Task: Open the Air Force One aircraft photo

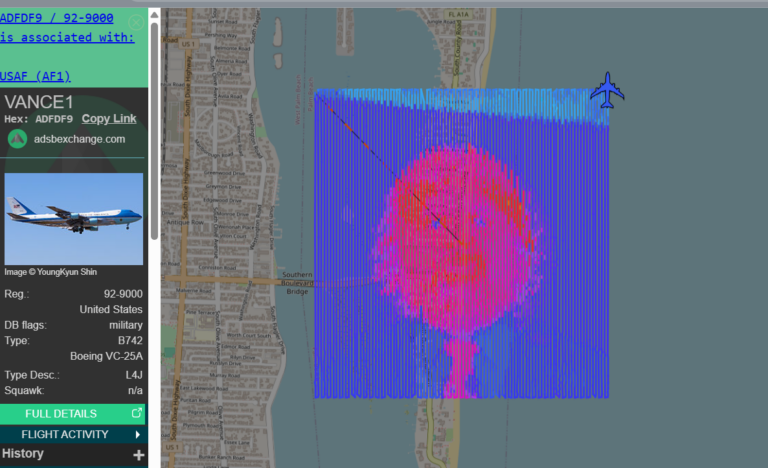Action: coord(73,219)
